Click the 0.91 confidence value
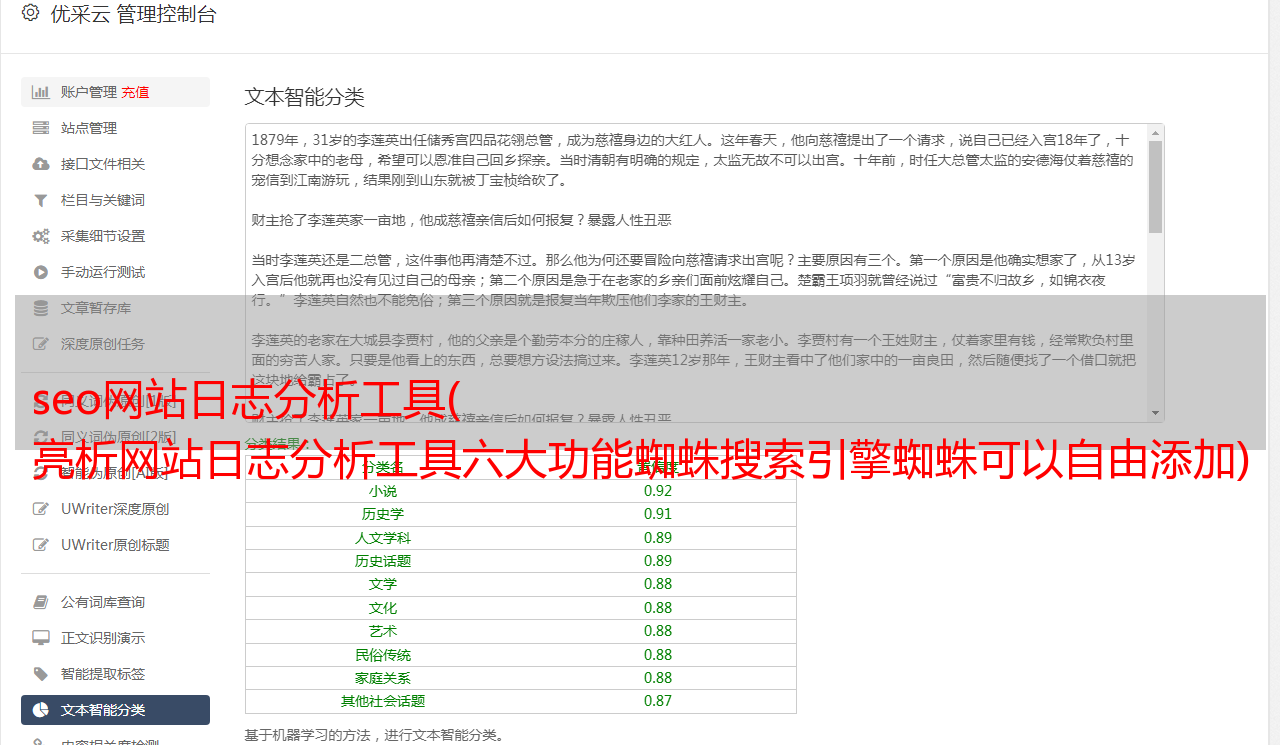 coord(658,514)
